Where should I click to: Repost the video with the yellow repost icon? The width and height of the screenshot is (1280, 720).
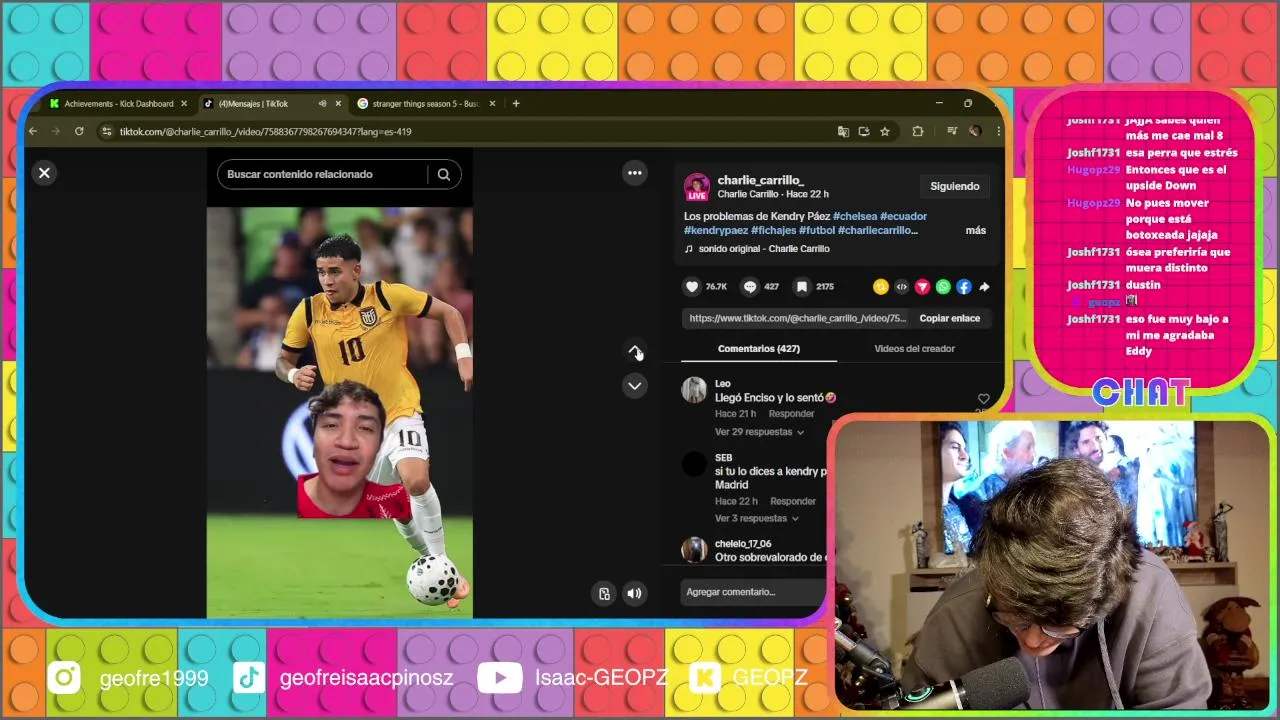pos(880,287)
